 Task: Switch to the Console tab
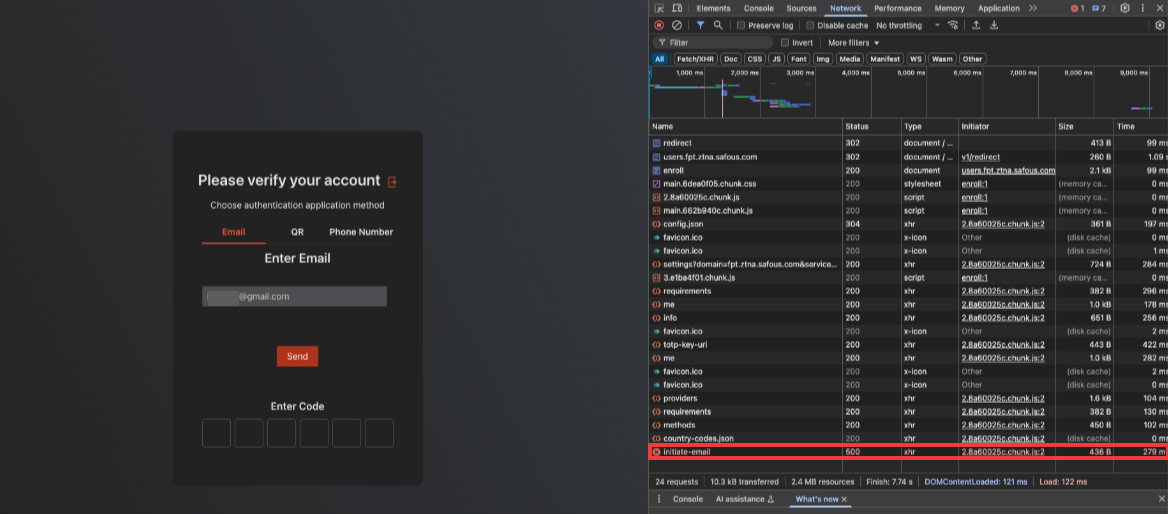(x=758, y=8)
